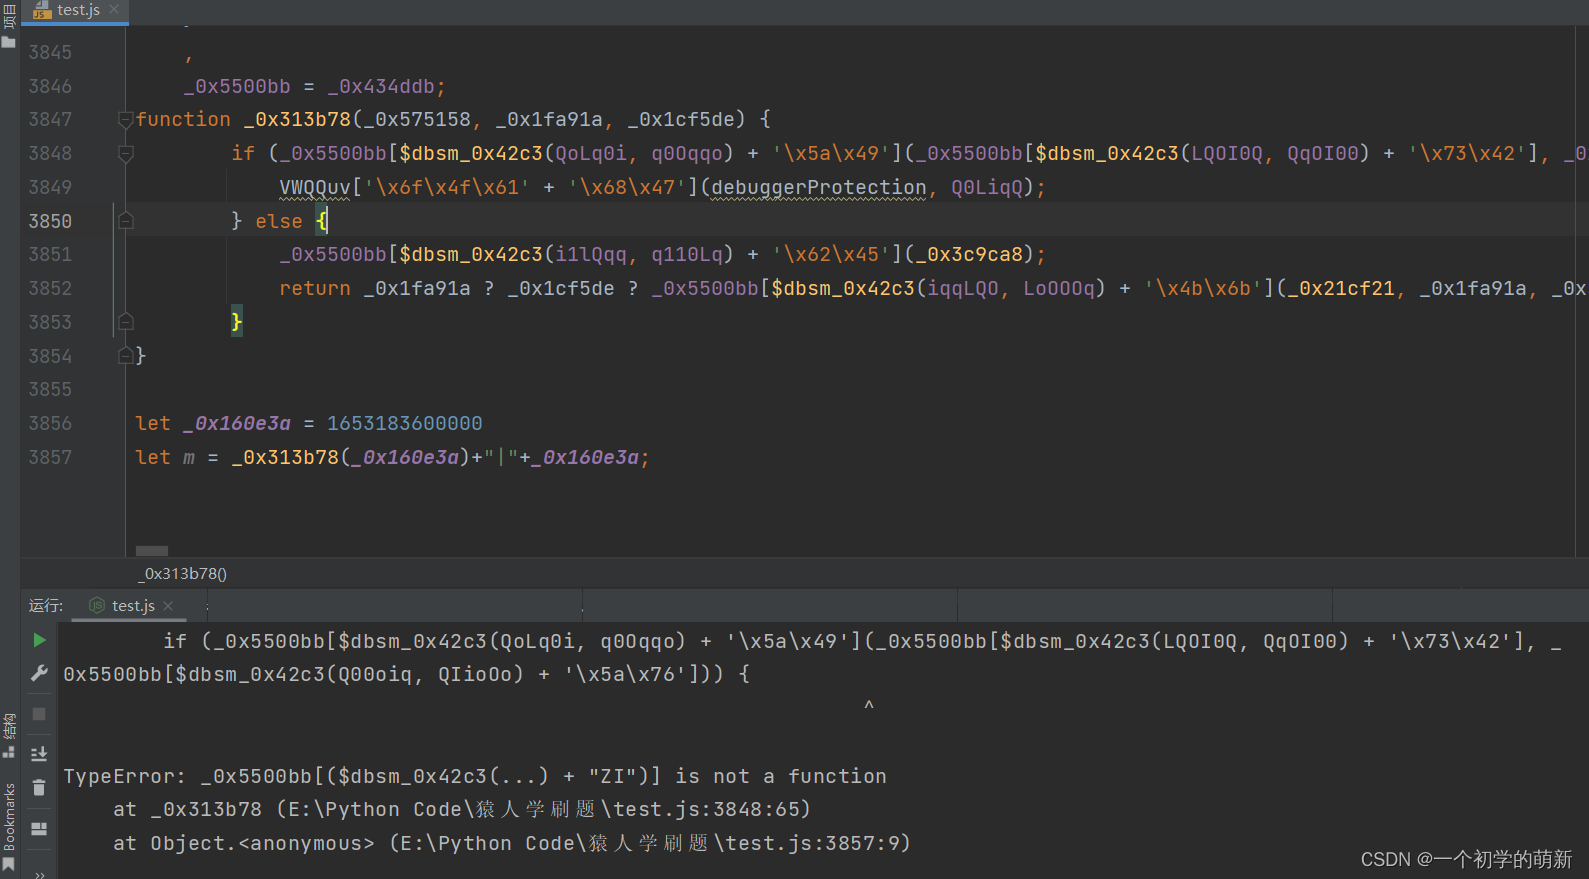Screen dimensions: 1589x879
Task: Click line number 3848 in the gutter
Action: [50, 153]
